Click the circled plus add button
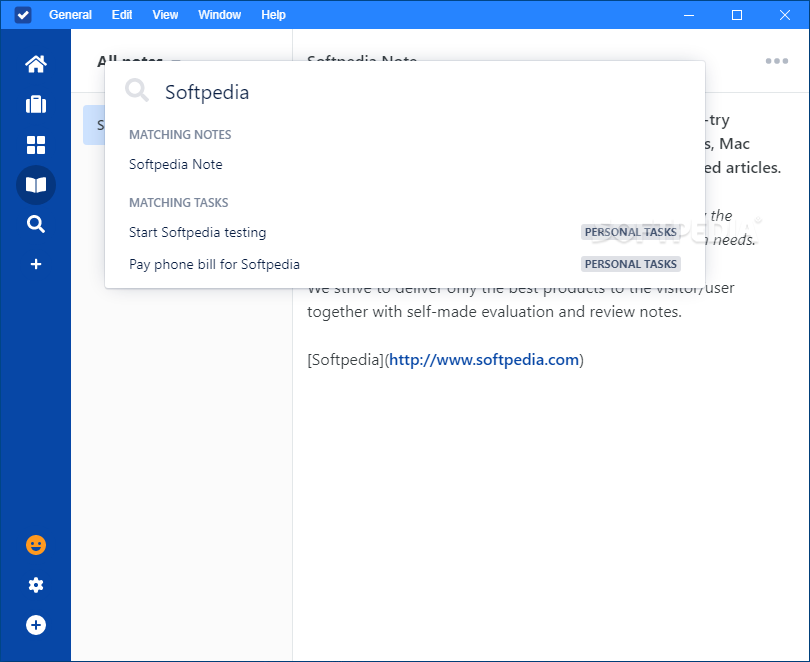Screen dimensions: 810x662 pos(36,625)
